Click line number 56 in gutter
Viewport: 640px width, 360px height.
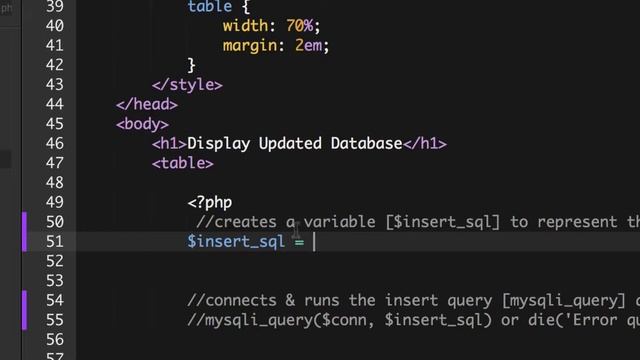point(55,340)
